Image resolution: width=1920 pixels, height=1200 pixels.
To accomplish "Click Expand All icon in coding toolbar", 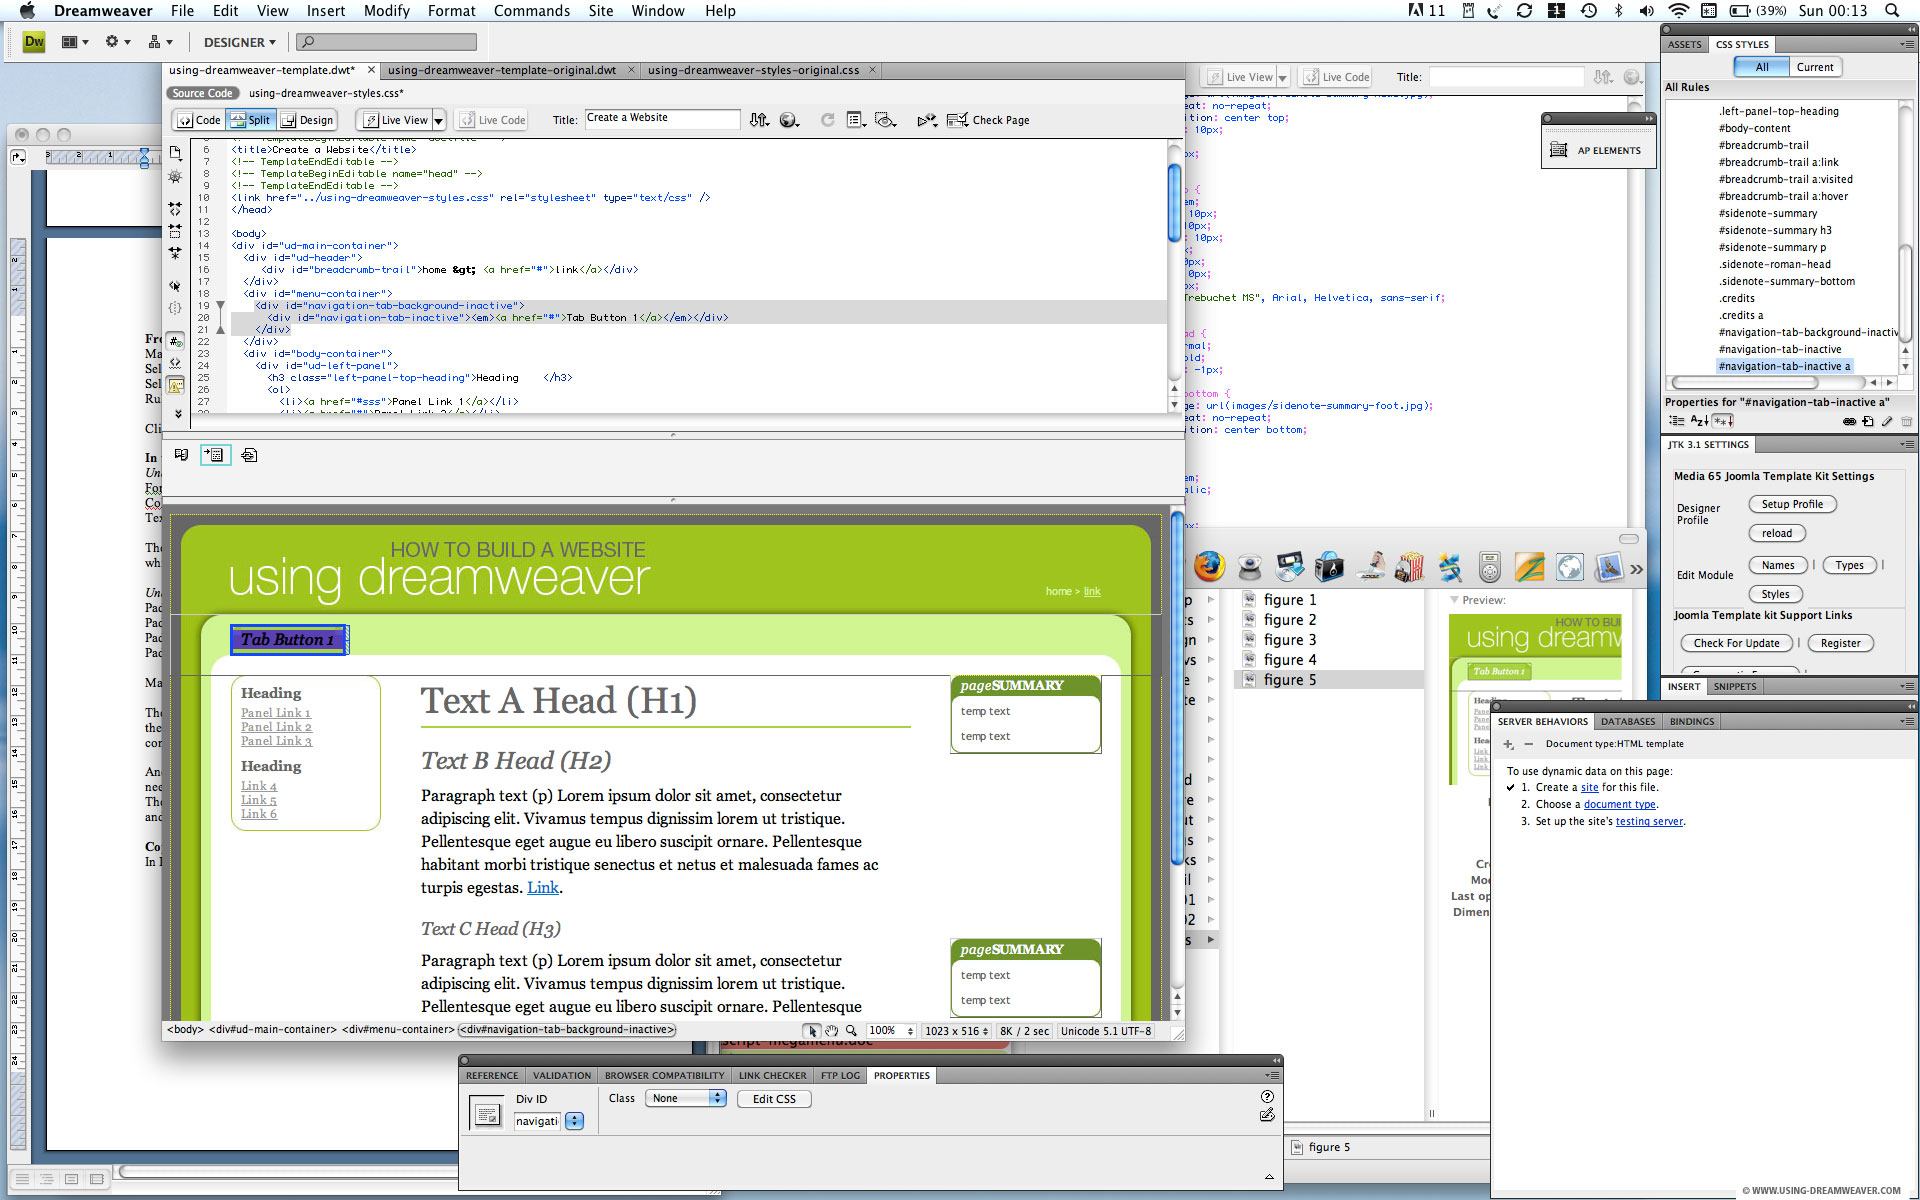I will (x=176, y=253).
